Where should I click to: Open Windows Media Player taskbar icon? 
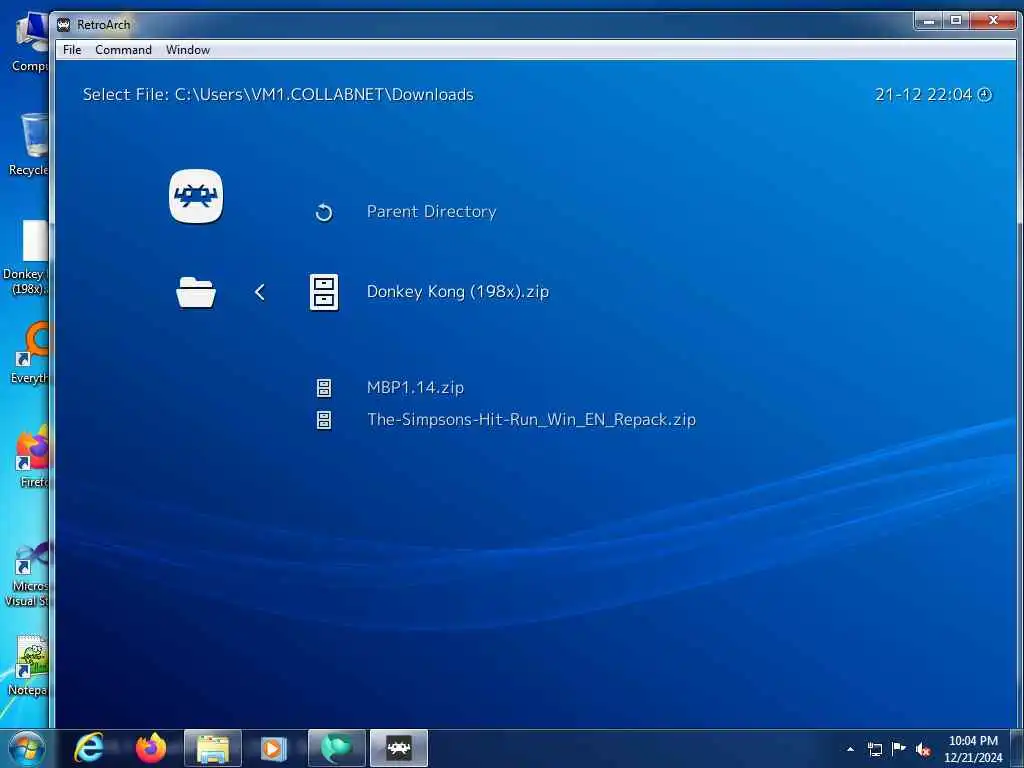click(274, 748)
